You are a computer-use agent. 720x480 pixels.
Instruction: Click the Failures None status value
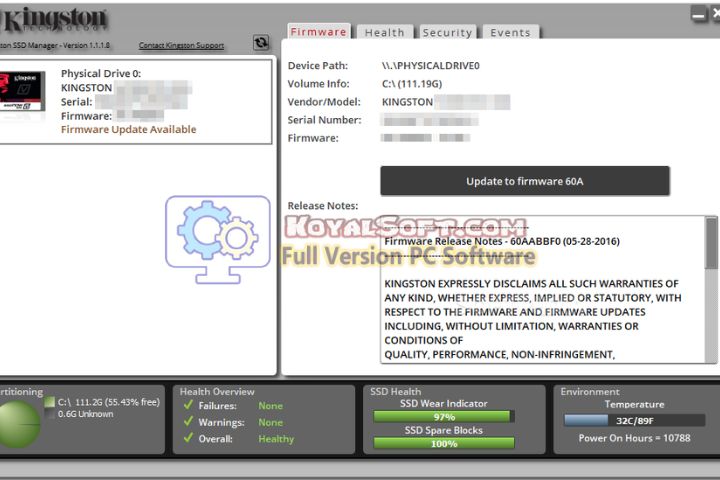click(270, 406)
